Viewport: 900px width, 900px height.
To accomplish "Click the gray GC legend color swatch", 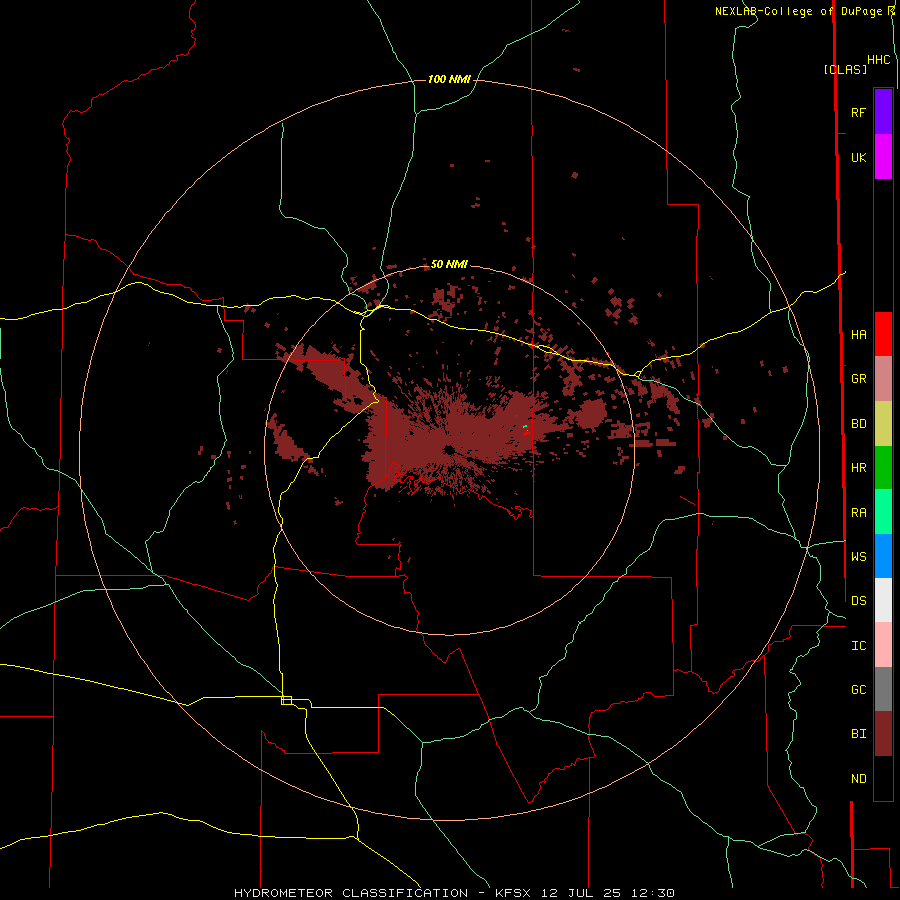I will (883, 689).
